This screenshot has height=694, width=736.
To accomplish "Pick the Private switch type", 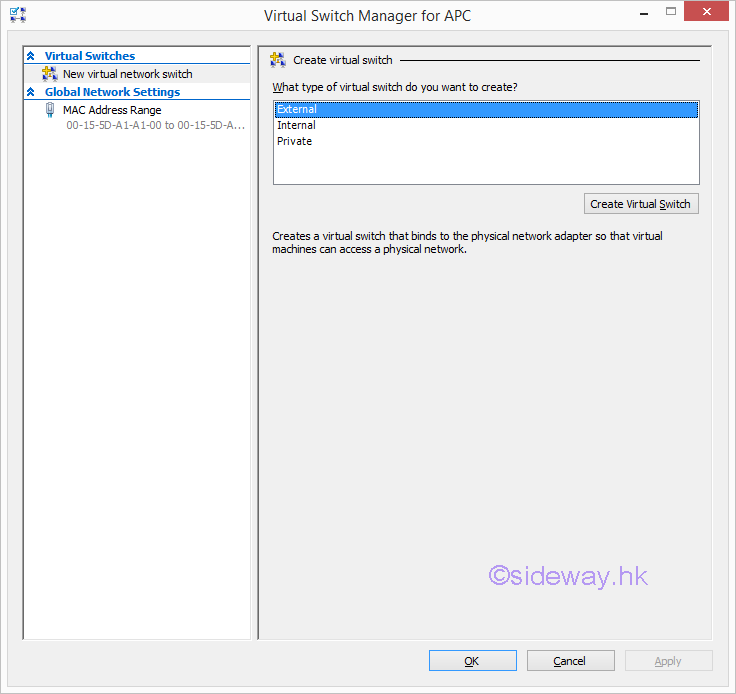I will [294, 141].
